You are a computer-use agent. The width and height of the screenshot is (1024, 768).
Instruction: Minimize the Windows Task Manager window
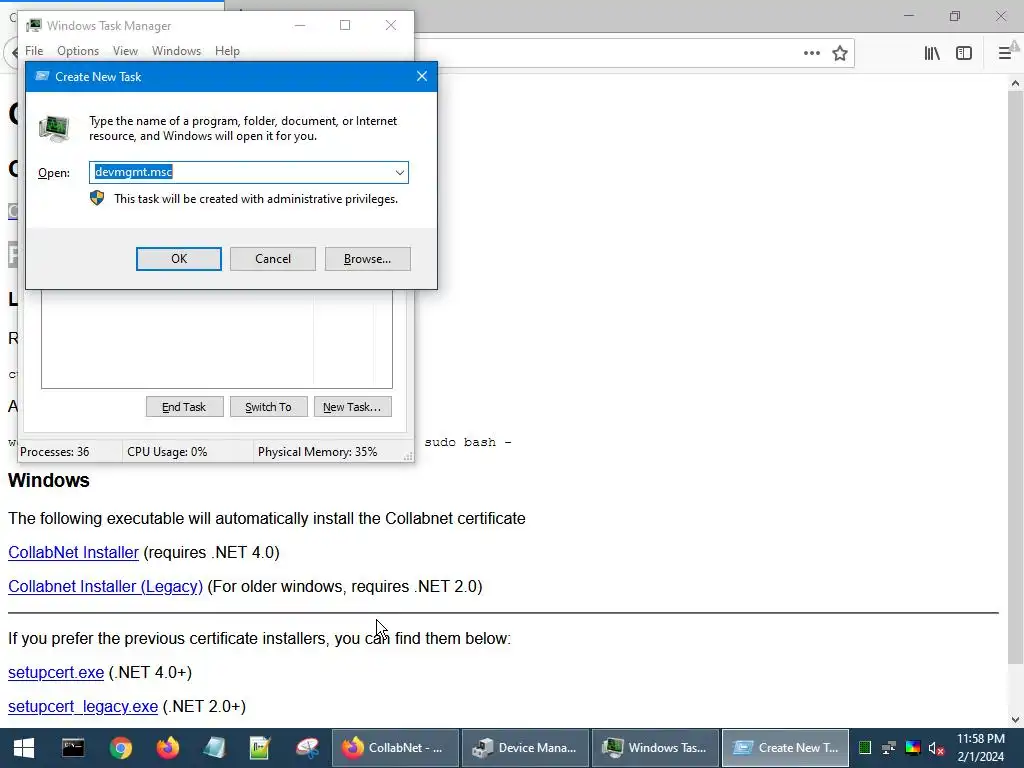pyautogui.click(x=300, y=25)
